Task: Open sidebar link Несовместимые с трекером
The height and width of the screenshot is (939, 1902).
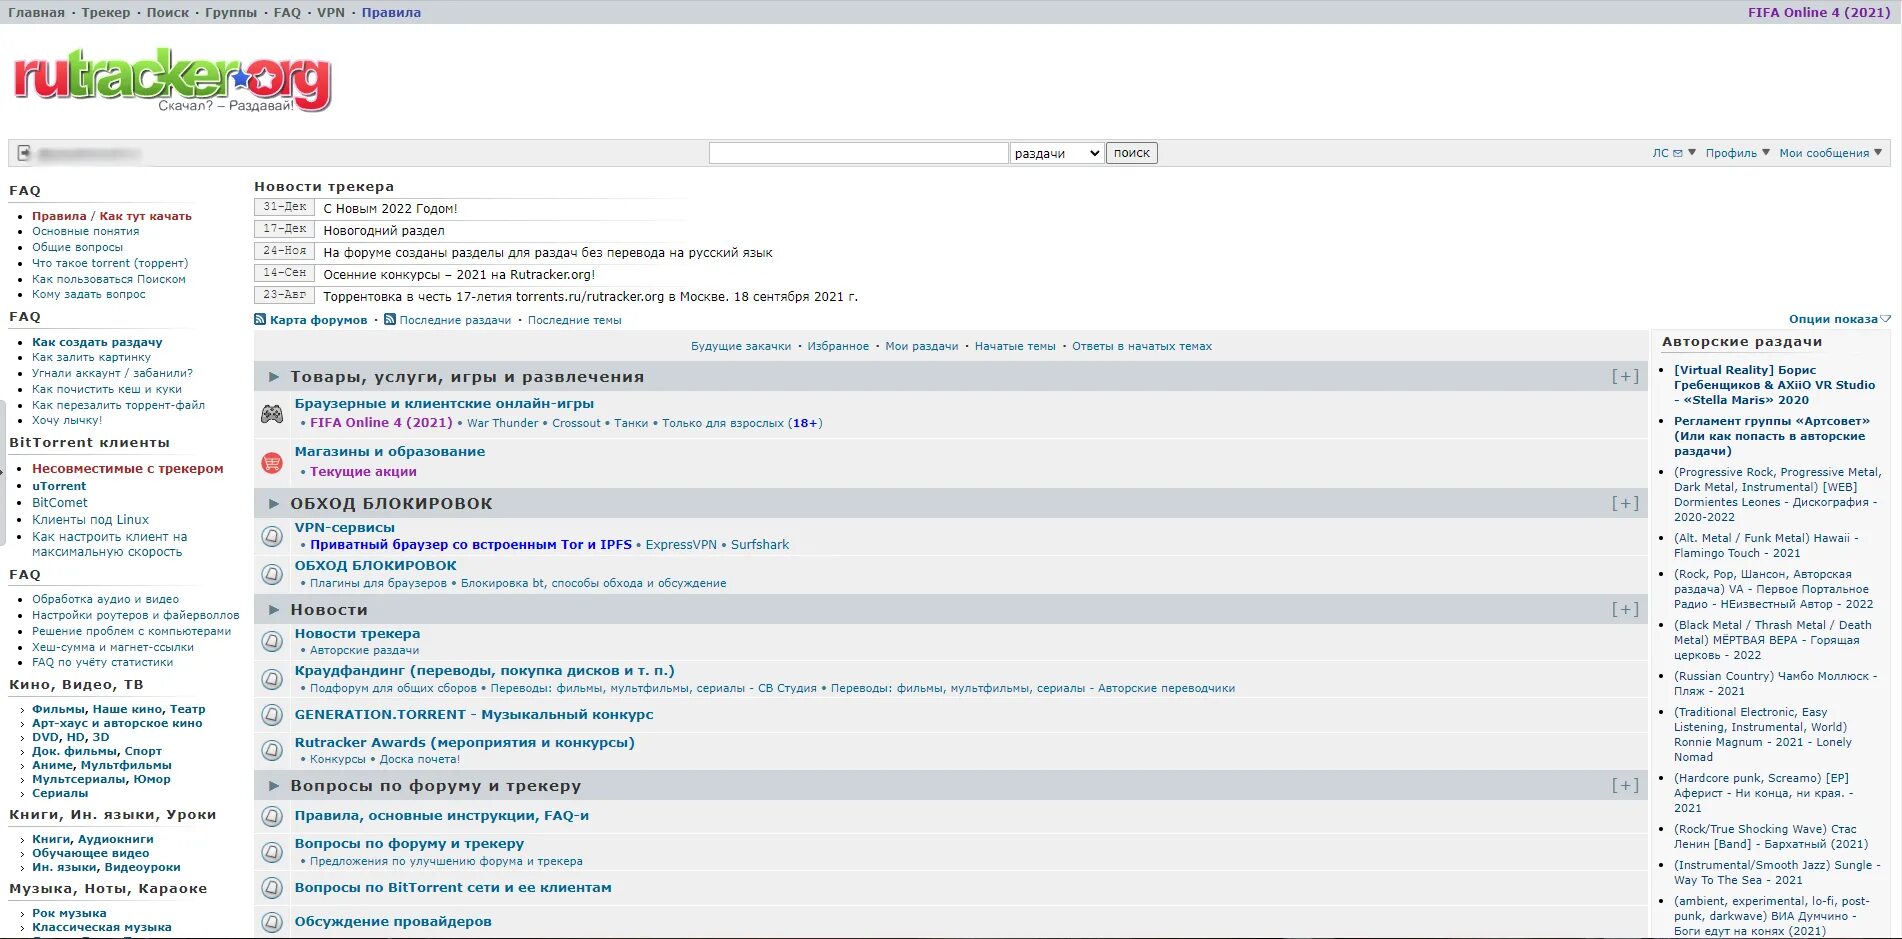Action: [128, 468]
